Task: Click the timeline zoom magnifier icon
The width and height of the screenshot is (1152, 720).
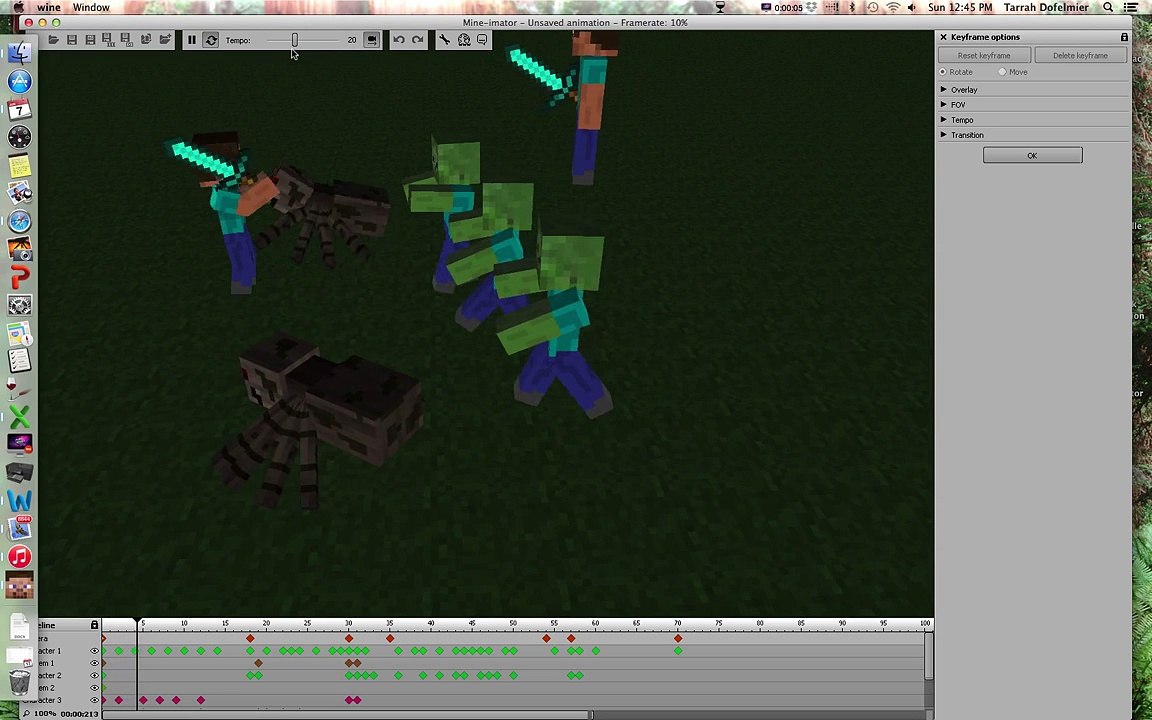Action: pyautogui.click(x=27, y=713)
